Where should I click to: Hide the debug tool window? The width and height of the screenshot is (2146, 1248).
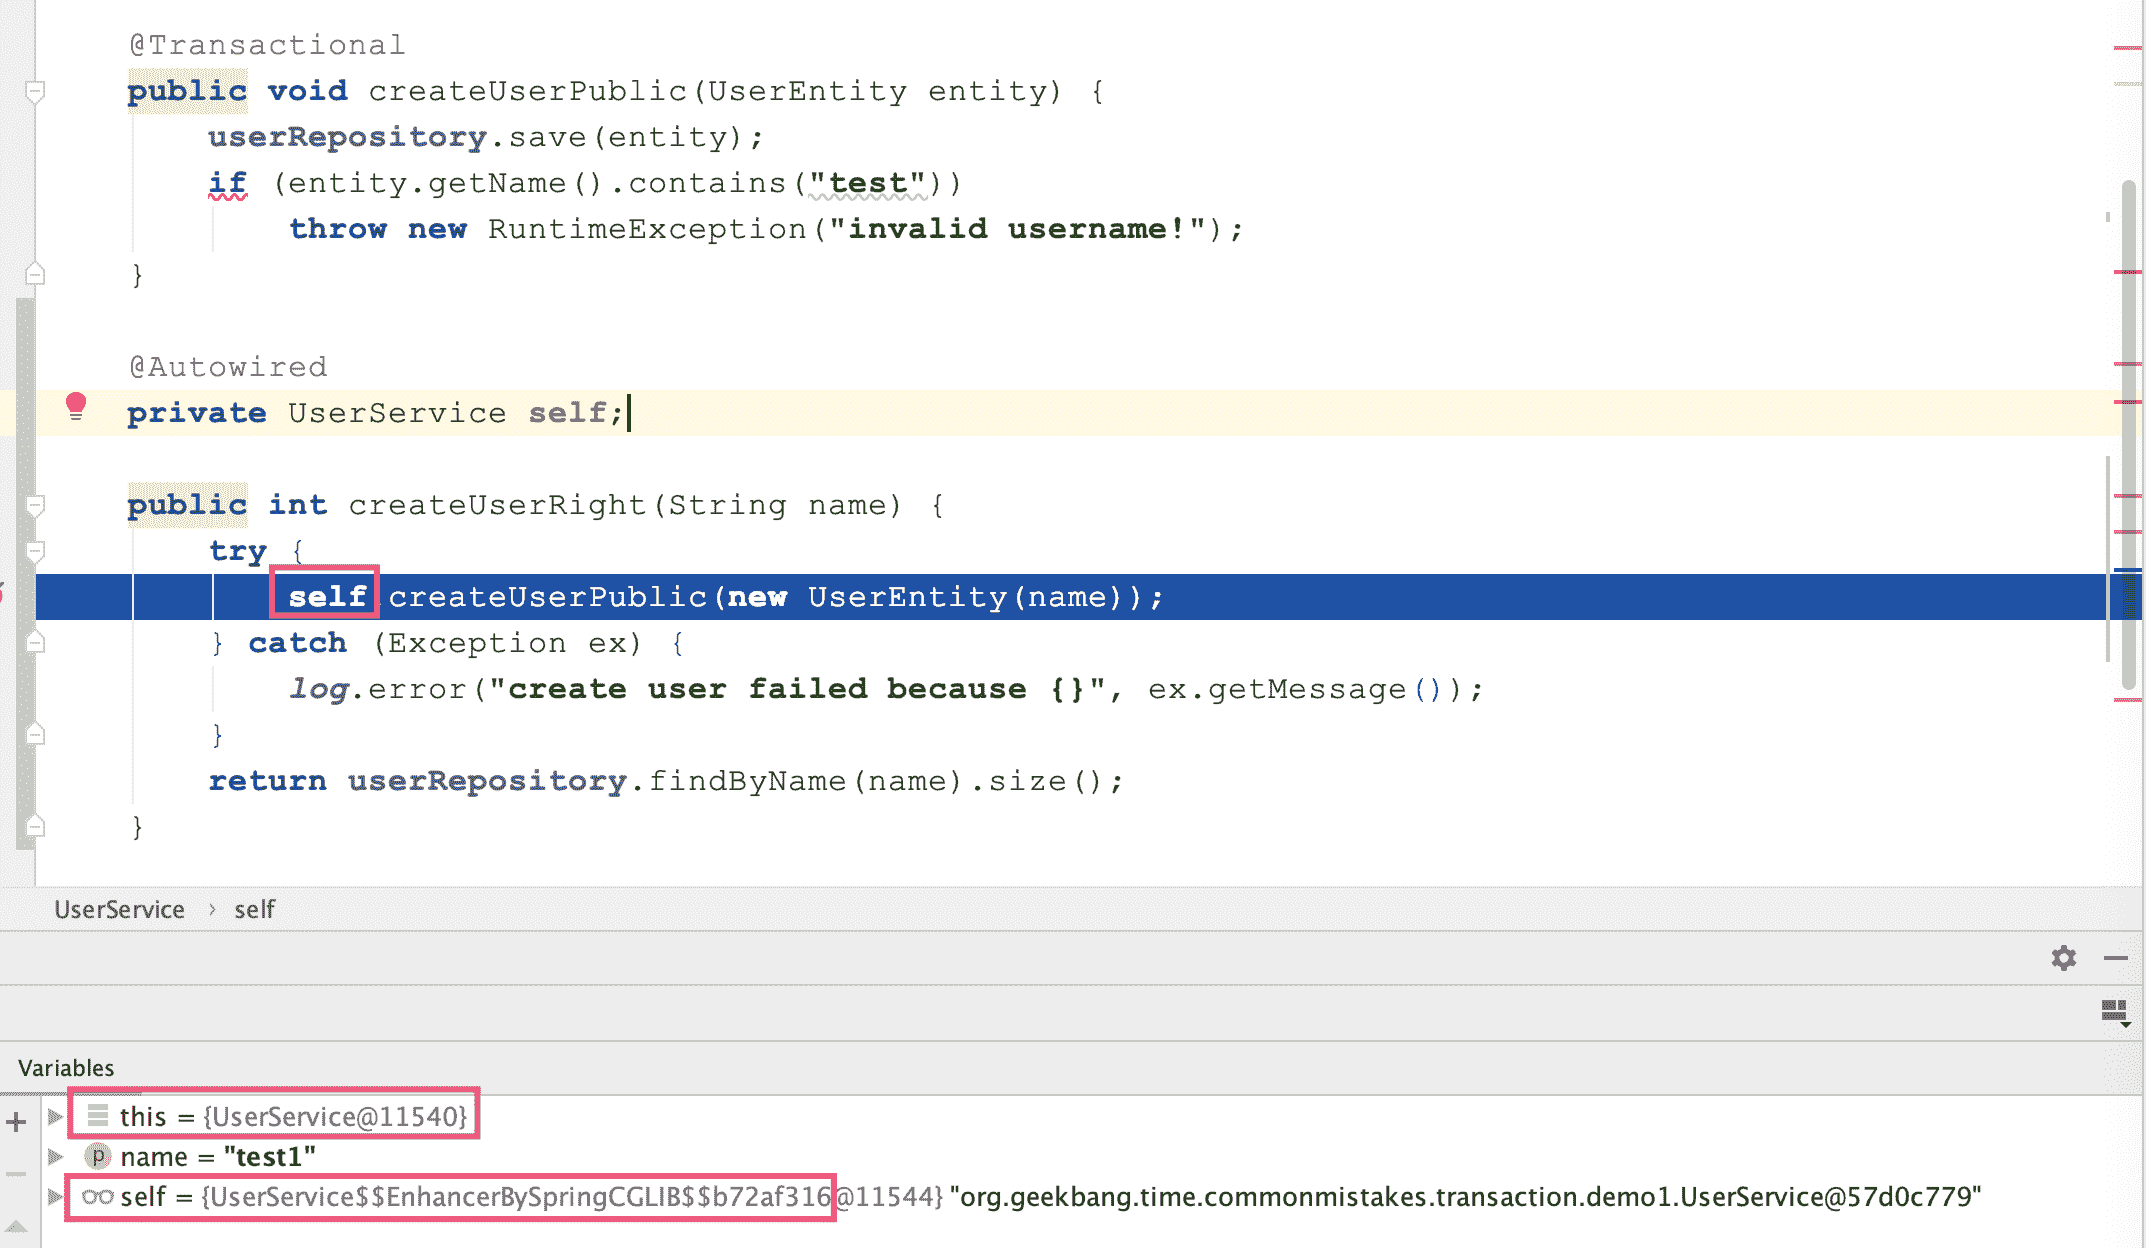point(2115,958)
